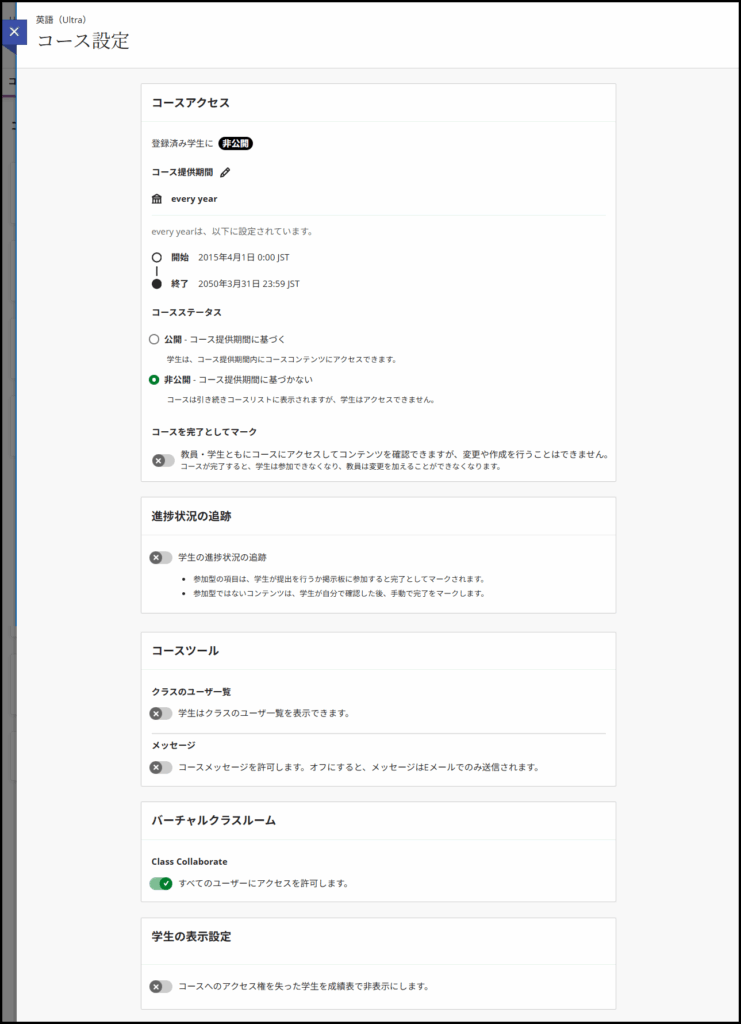Click the end date 2050年3月31日 text
Screen dimensions: 741x1024
tap(248, 284)
